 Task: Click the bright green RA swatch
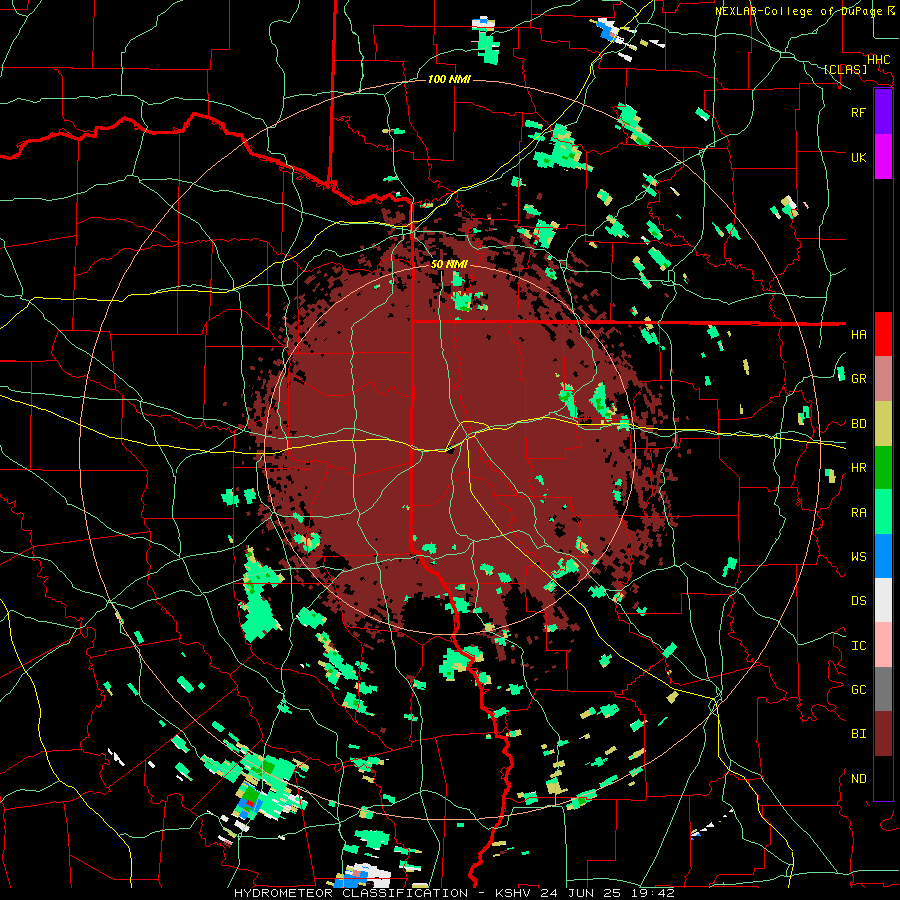[x=883, y=512]
